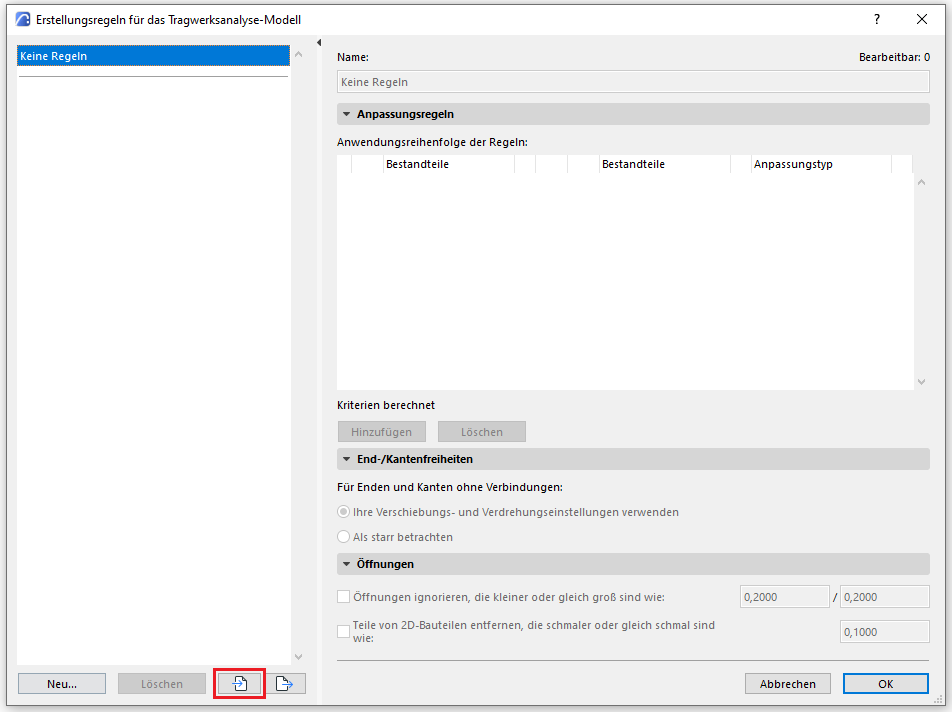
Task: Enable 'Teile von 2D-Bauteilen entfernen' checkbox
Action: tap(344, 631)
